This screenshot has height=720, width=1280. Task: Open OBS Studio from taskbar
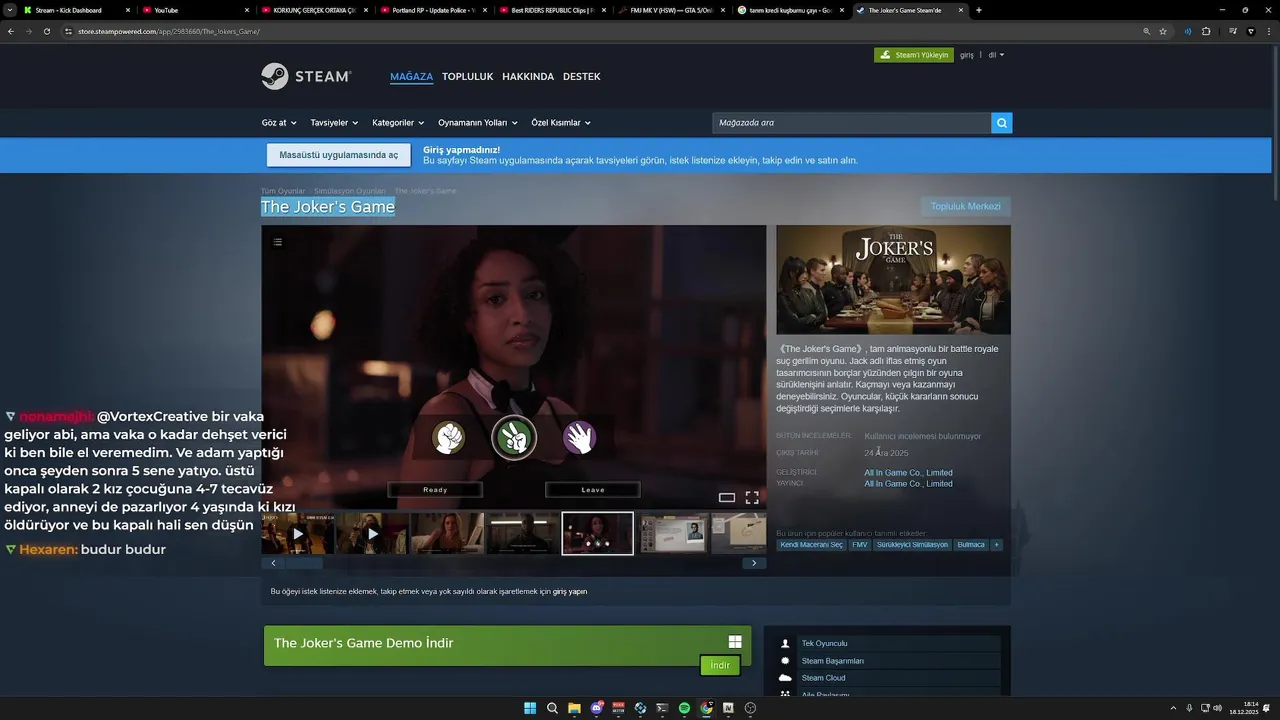coord(750,708)
